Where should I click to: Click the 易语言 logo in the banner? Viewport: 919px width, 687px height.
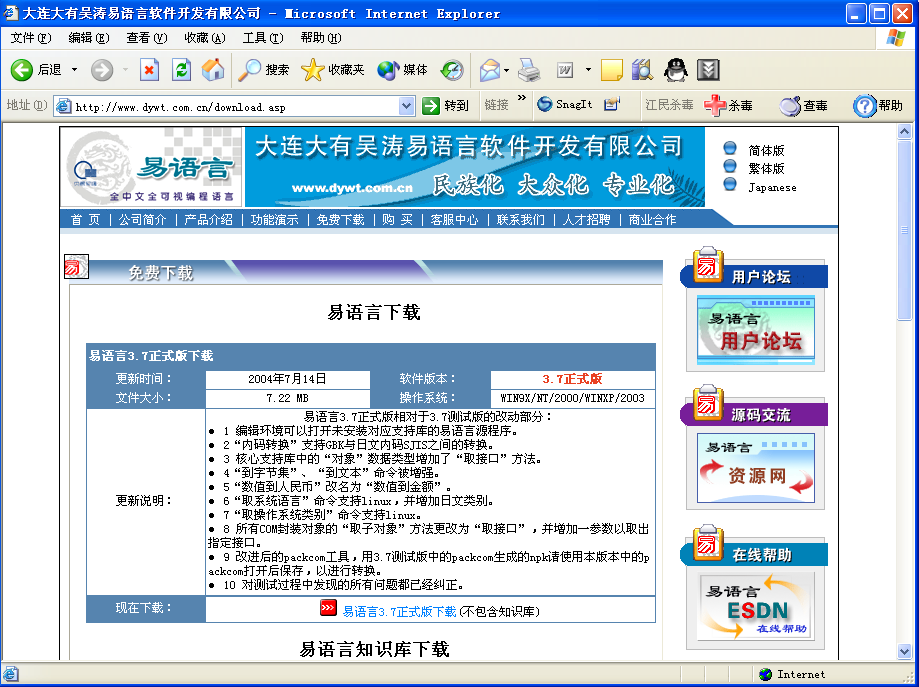click(152, 167)
